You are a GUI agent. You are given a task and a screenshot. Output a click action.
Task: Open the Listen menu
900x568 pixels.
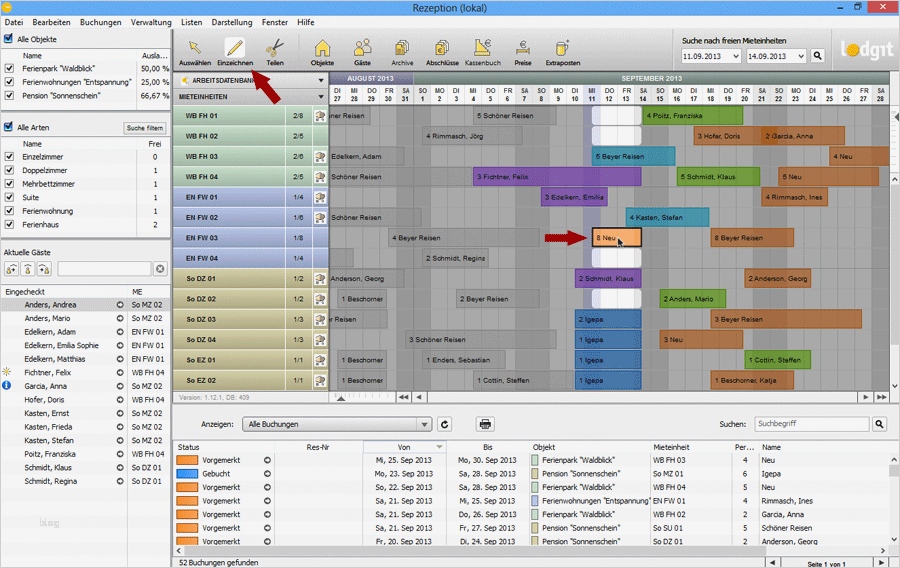click(x=191, y=22)
